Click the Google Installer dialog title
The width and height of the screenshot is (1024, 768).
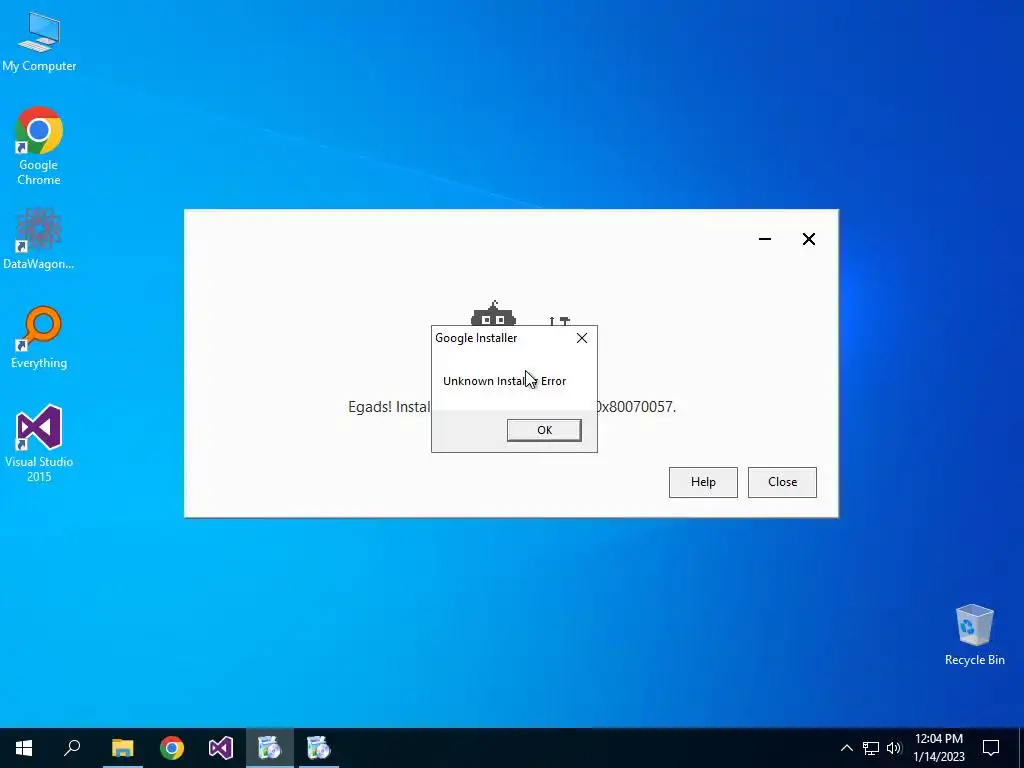coord(476,338)
